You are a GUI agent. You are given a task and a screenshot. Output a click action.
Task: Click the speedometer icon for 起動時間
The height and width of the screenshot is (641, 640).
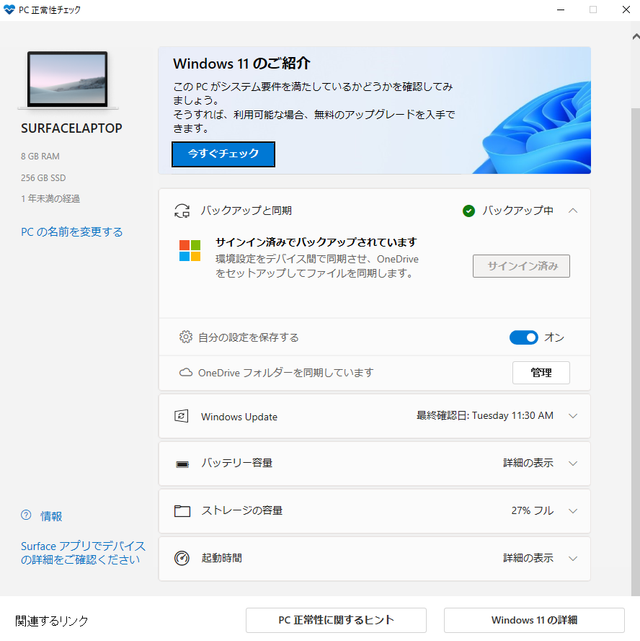(x=181, y=558)
